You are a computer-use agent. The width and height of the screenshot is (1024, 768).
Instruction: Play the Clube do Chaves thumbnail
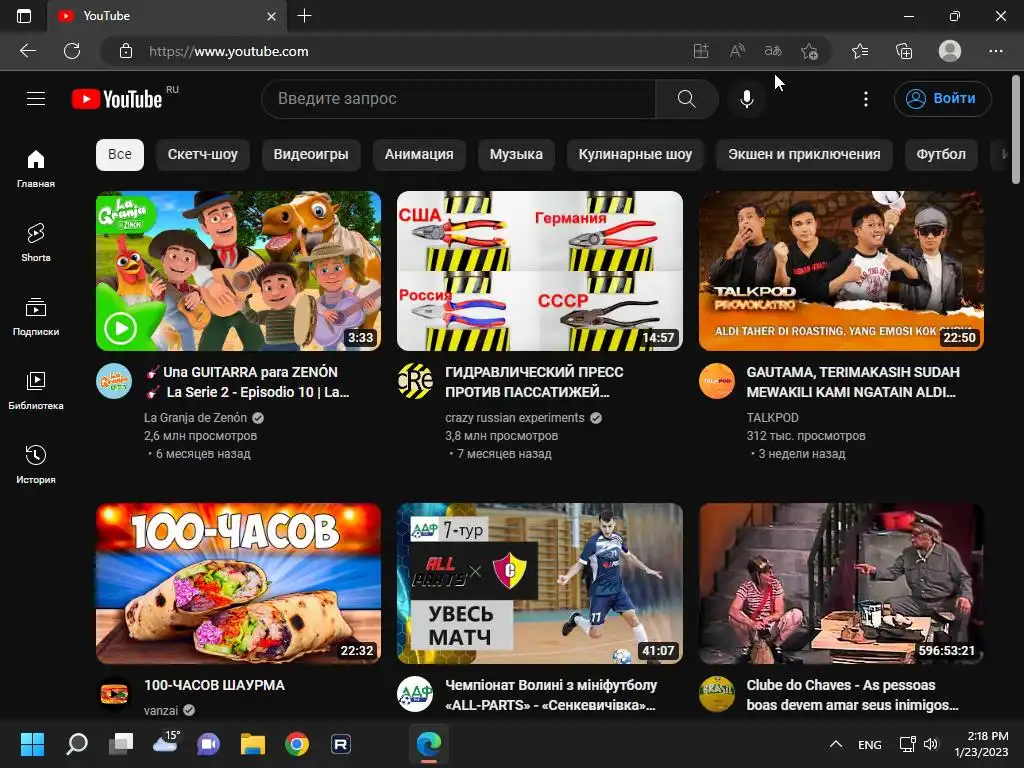(x=841, y=583)
